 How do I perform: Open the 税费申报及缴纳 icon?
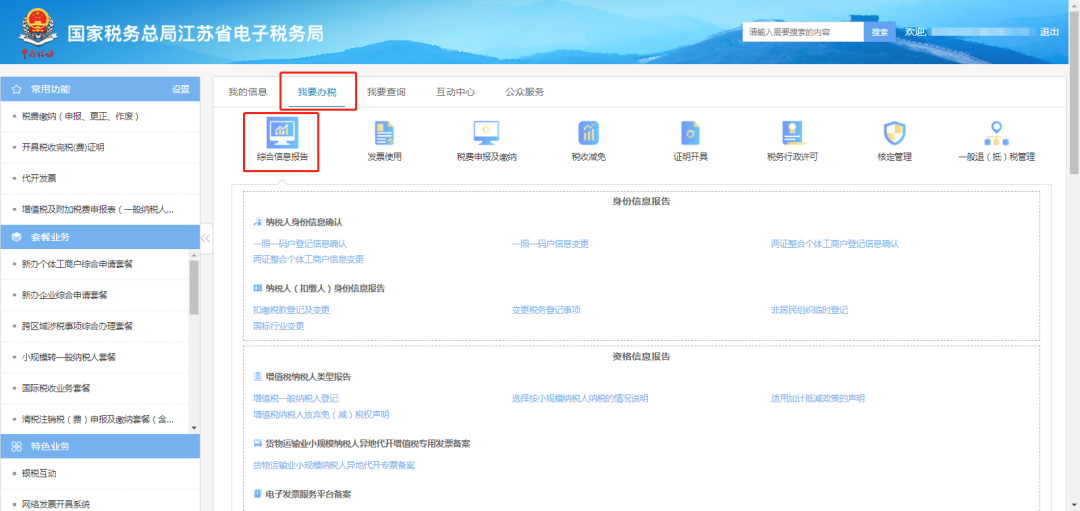coord(486,132)
